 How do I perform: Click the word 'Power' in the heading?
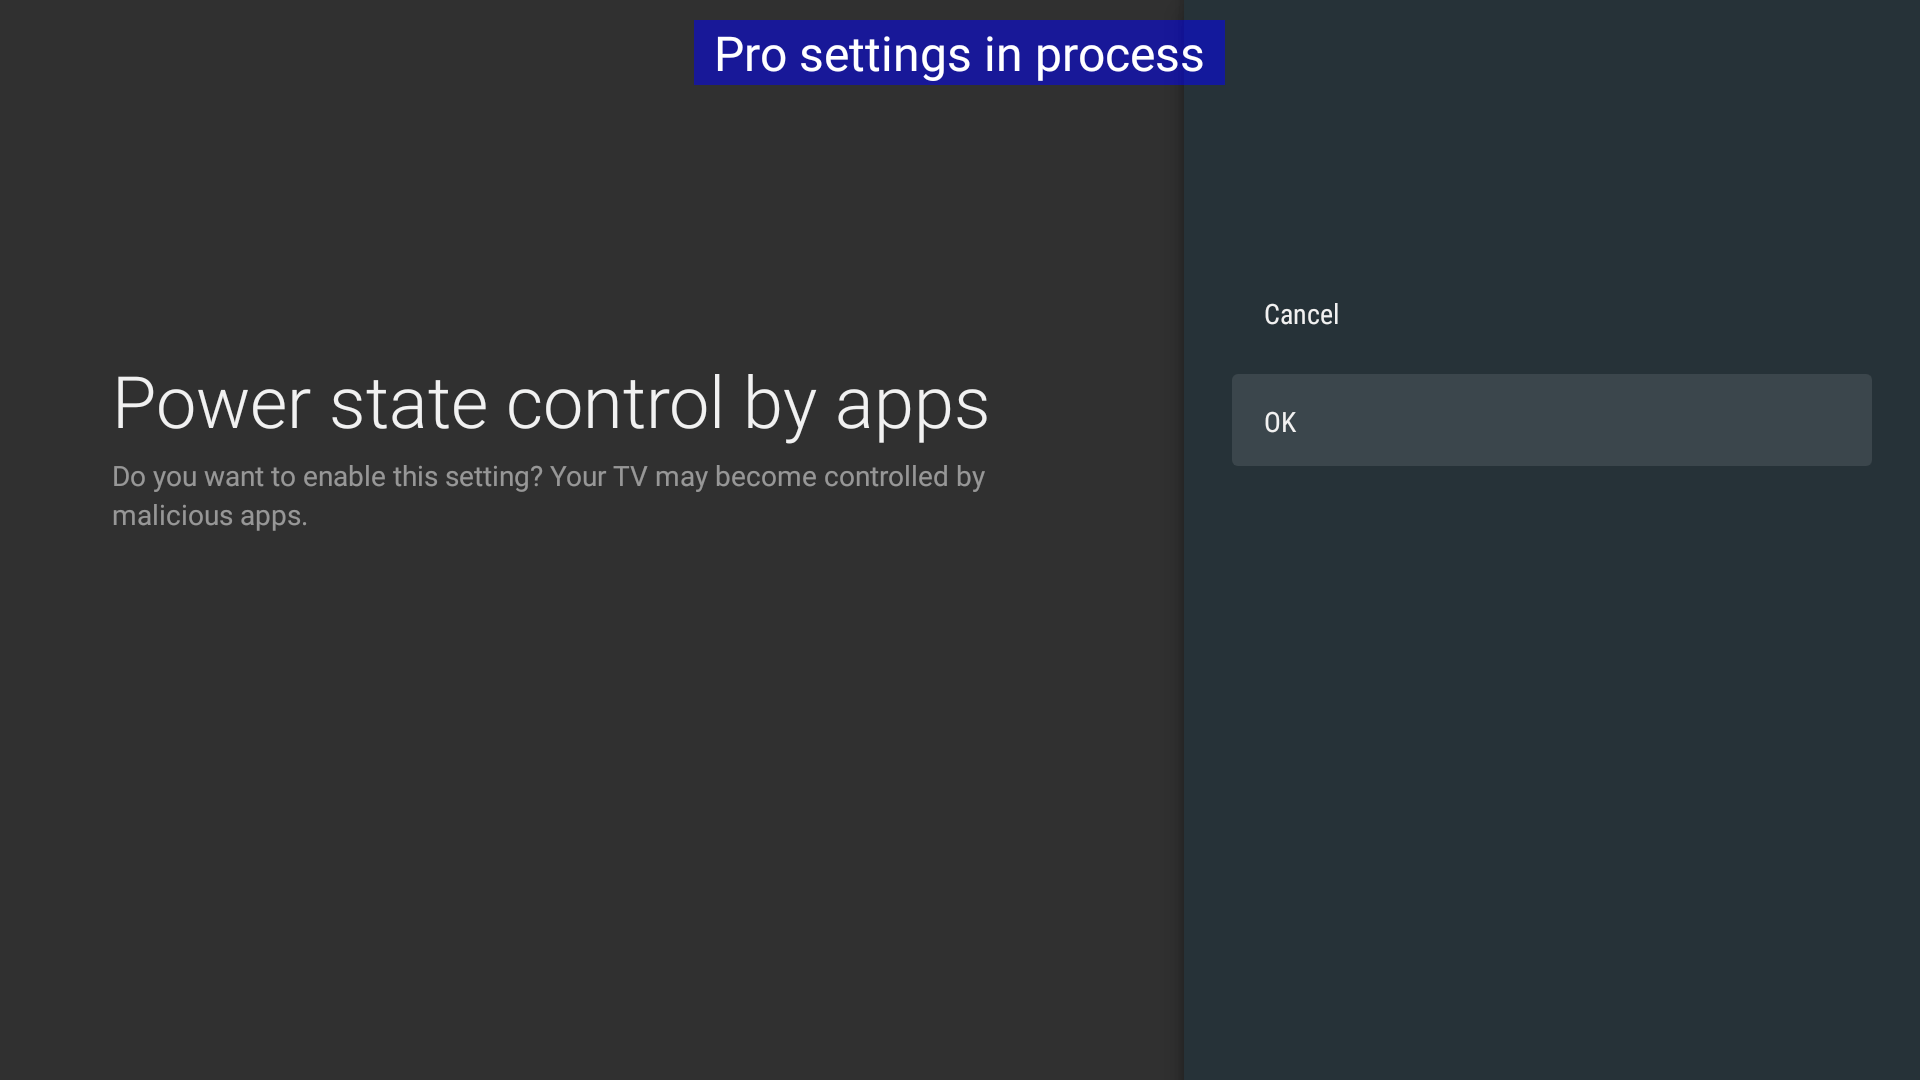pos(211,403)
